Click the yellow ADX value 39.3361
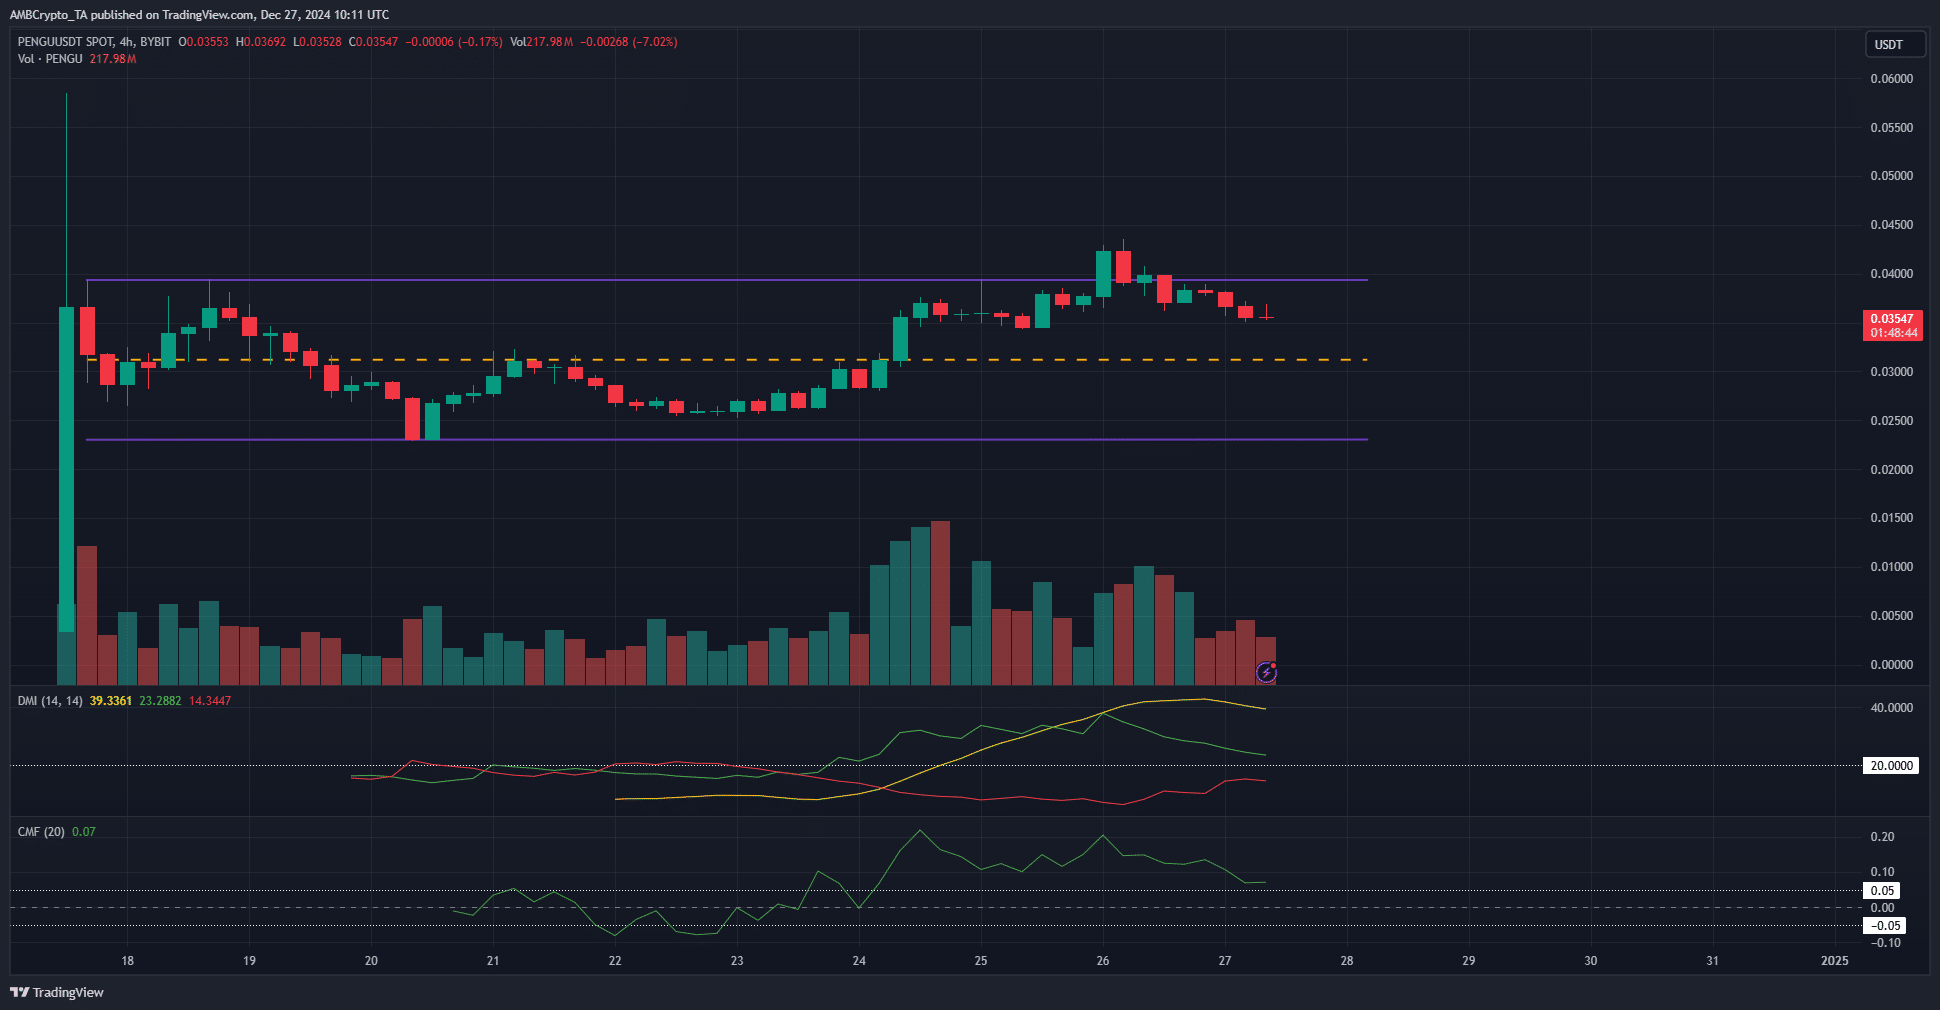This screenshot has height=1010, width=1940. coord(110,701)
